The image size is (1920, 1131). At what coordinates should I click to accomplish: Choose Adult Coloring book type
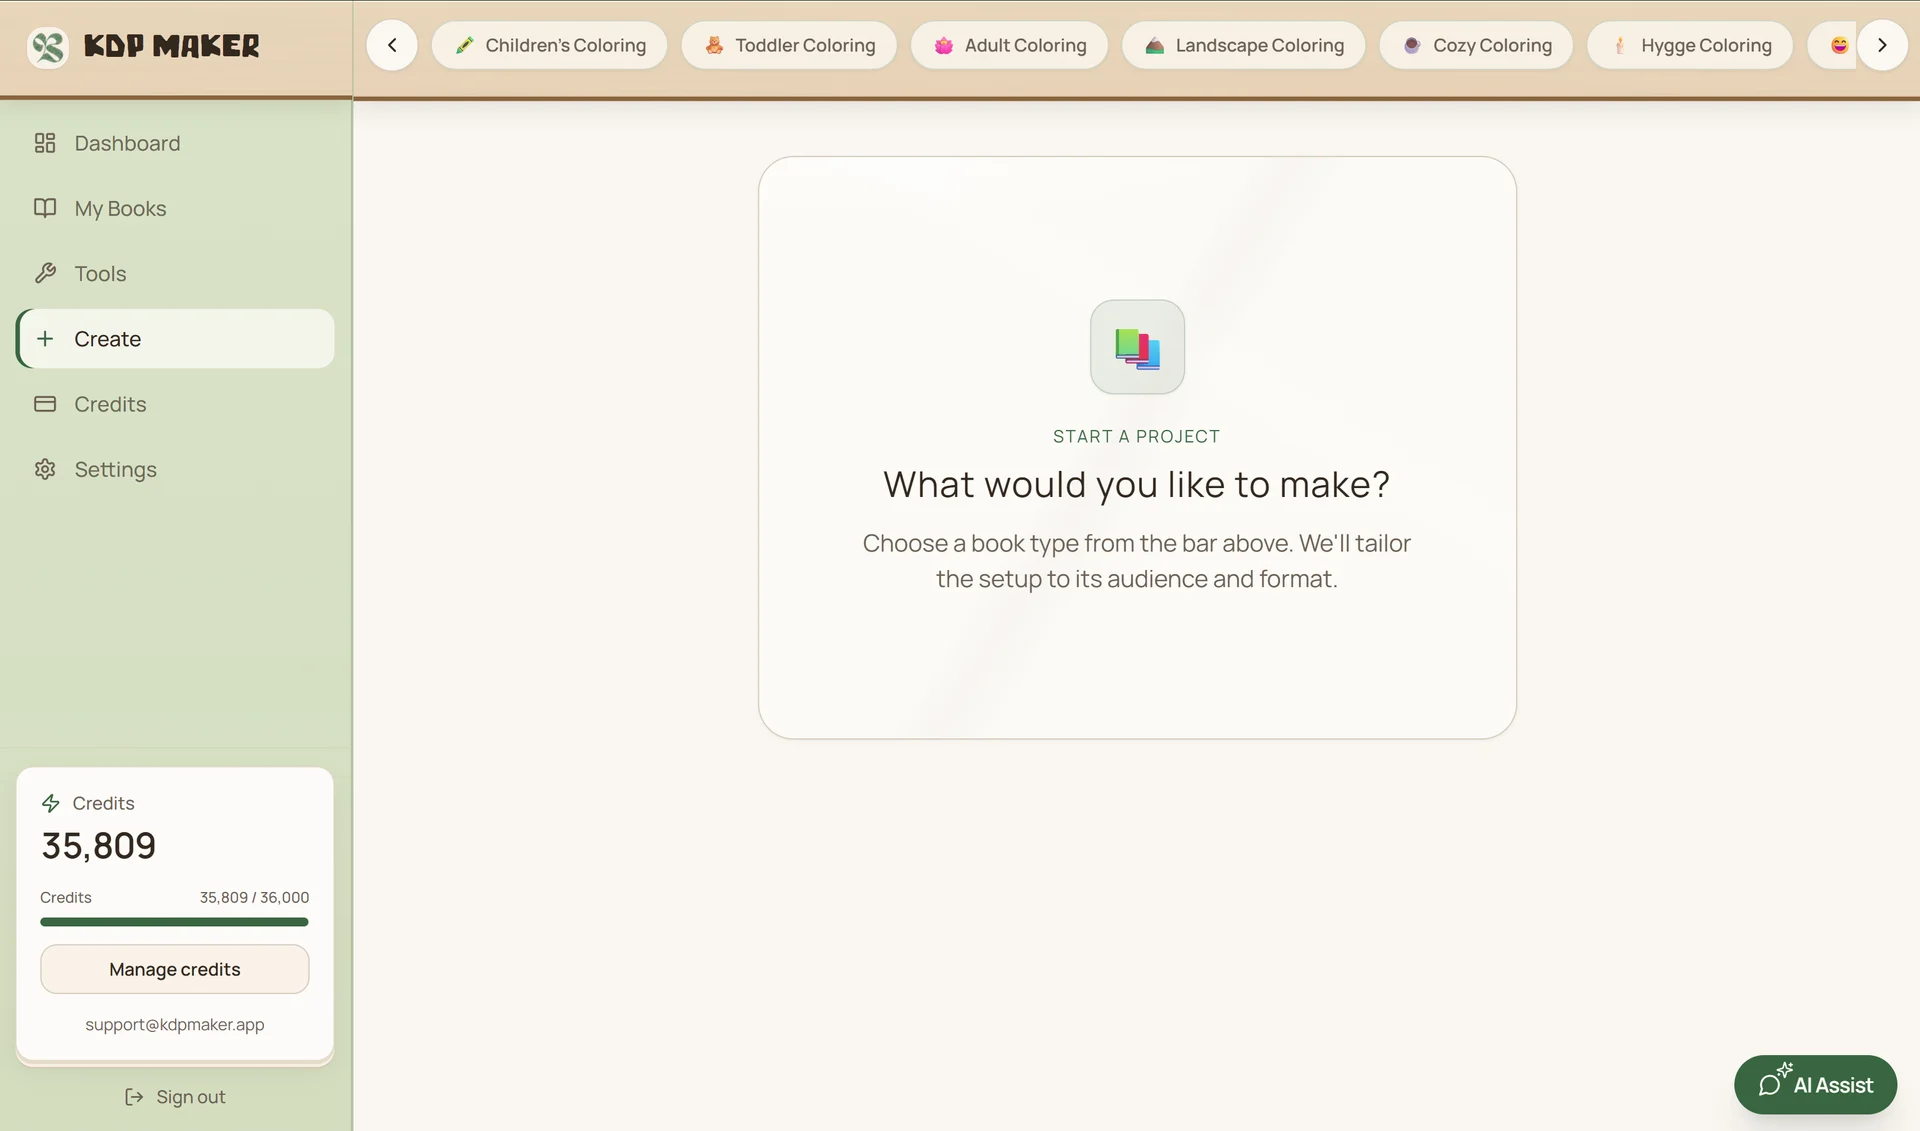[1009, 45]
